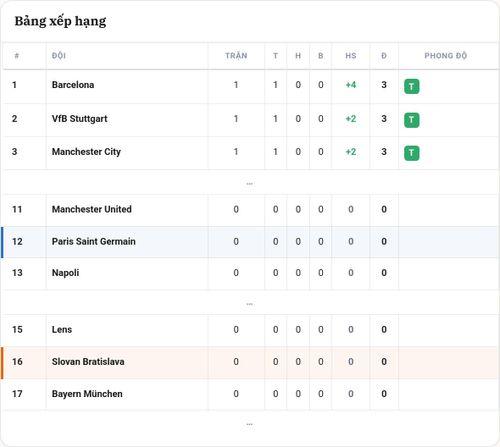Screen dimensions: 500x447
Task: Open the Napoli team entry
Action: click(x=66, y=273)
